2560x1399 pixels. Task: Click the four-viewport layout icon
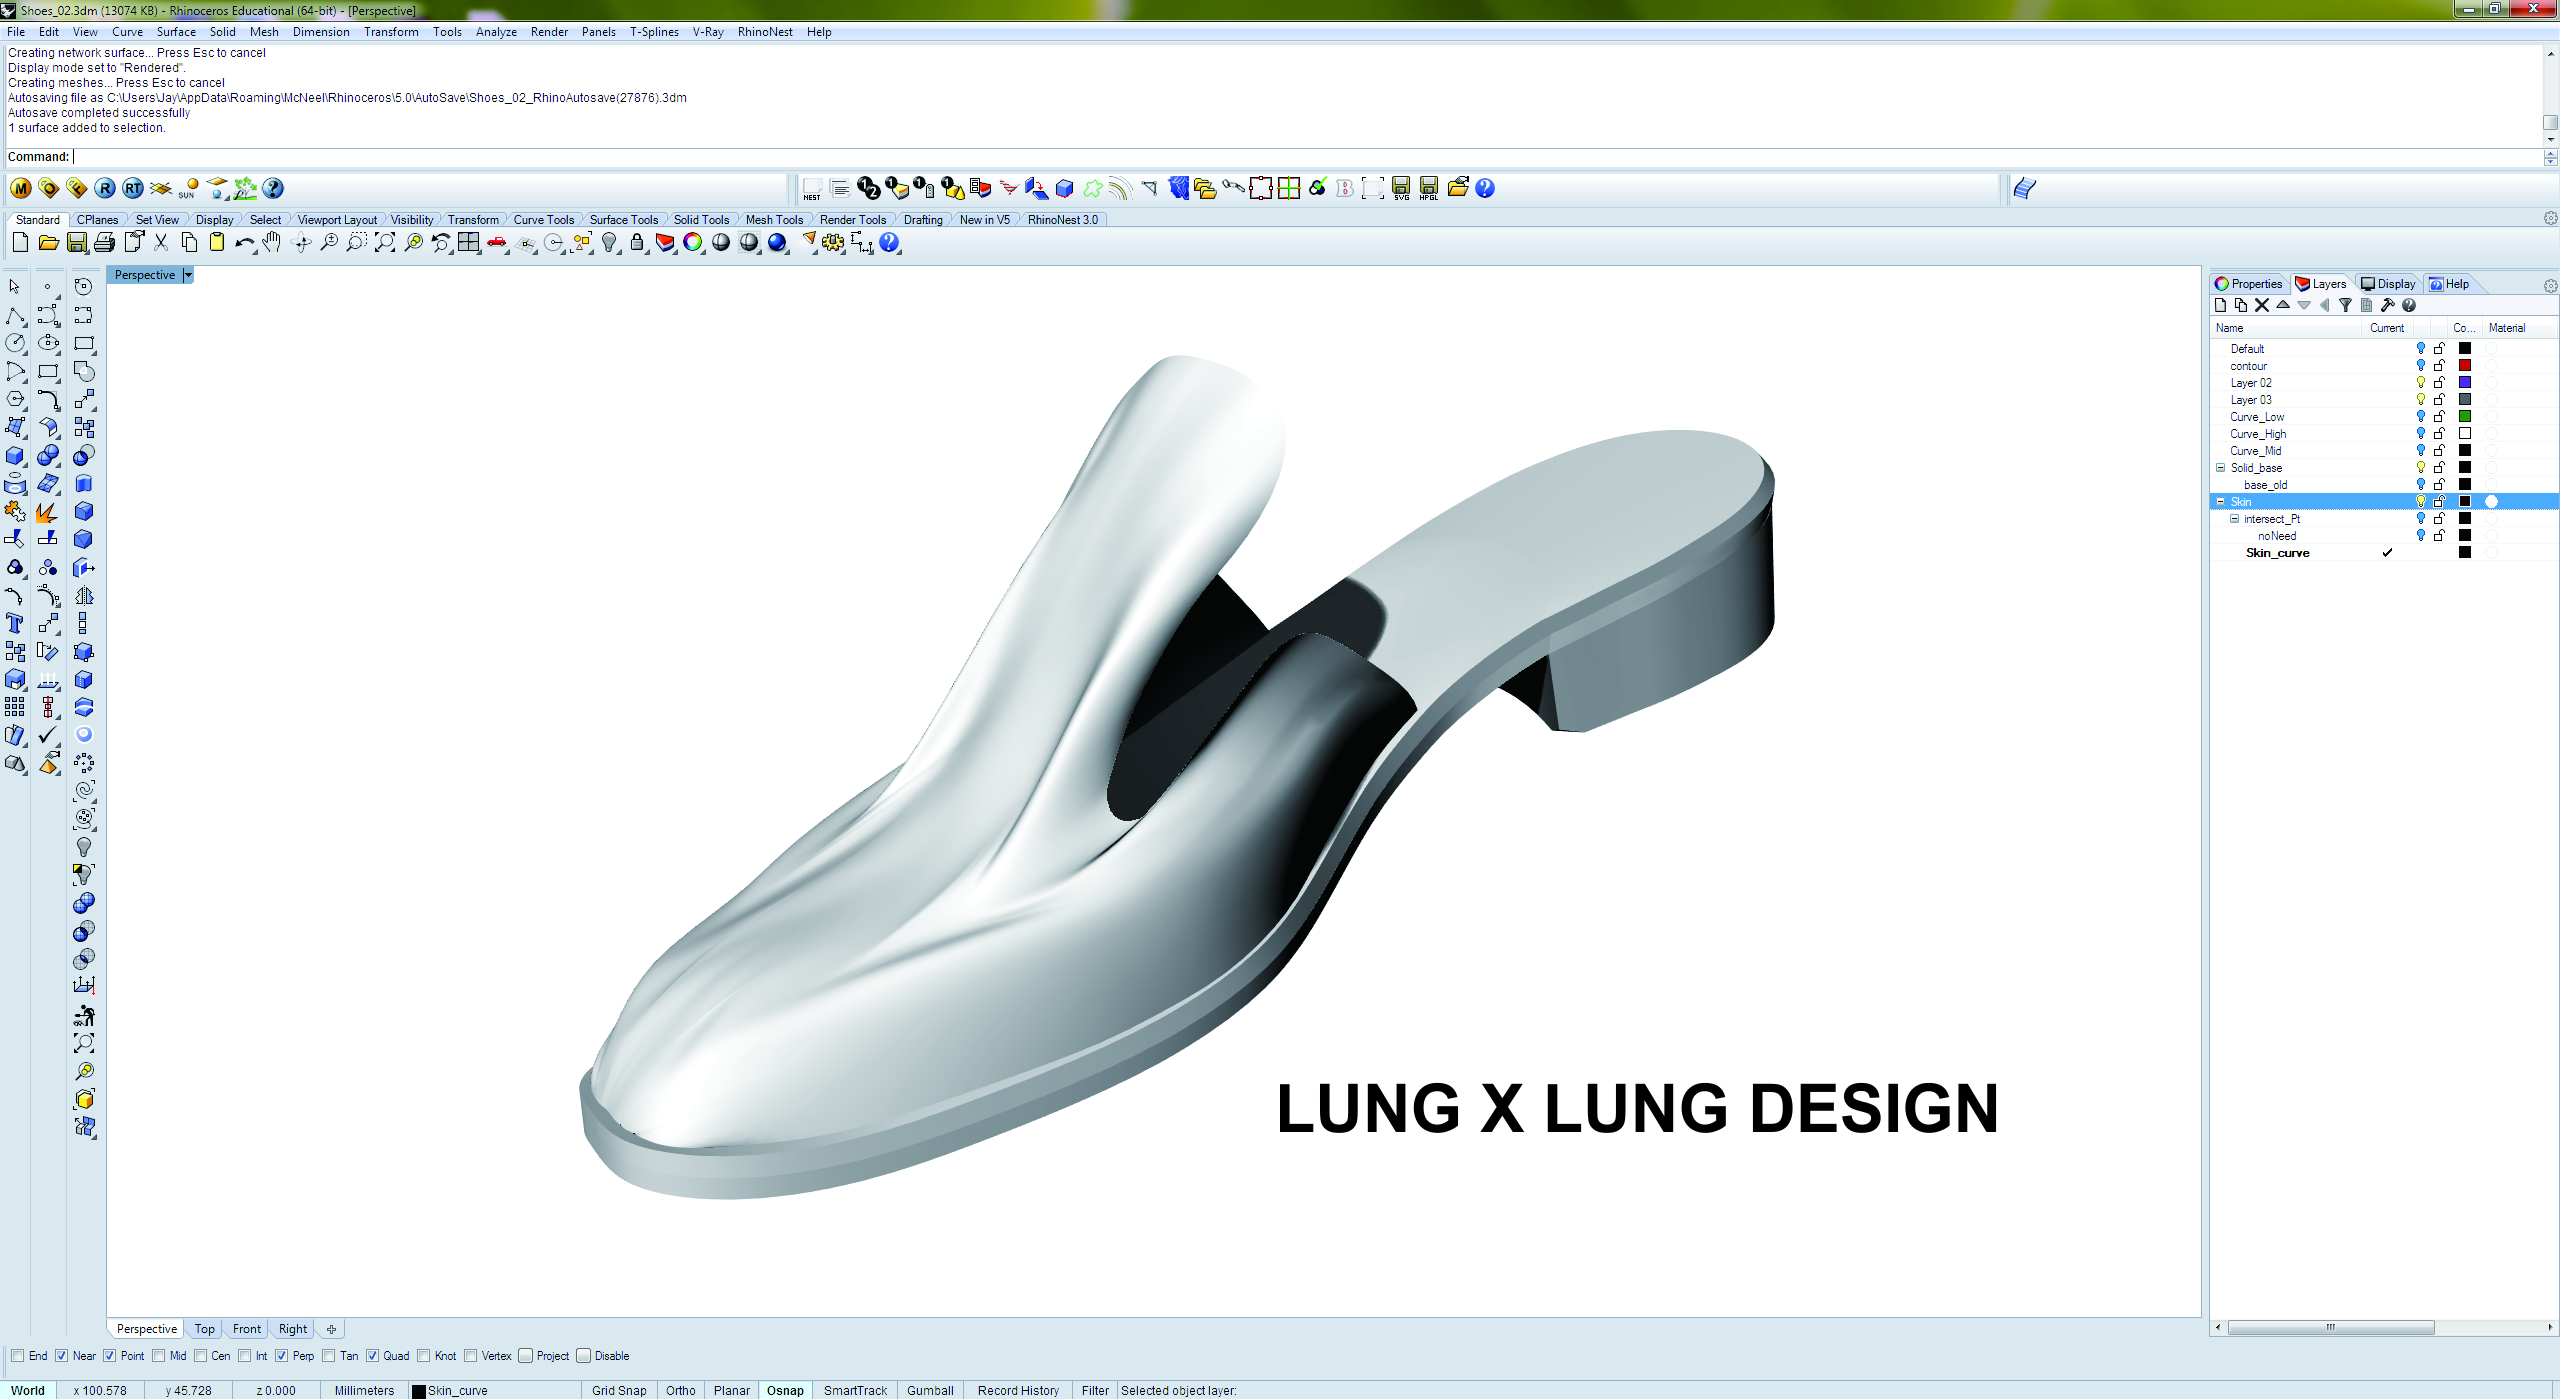[x=469, y=242]
